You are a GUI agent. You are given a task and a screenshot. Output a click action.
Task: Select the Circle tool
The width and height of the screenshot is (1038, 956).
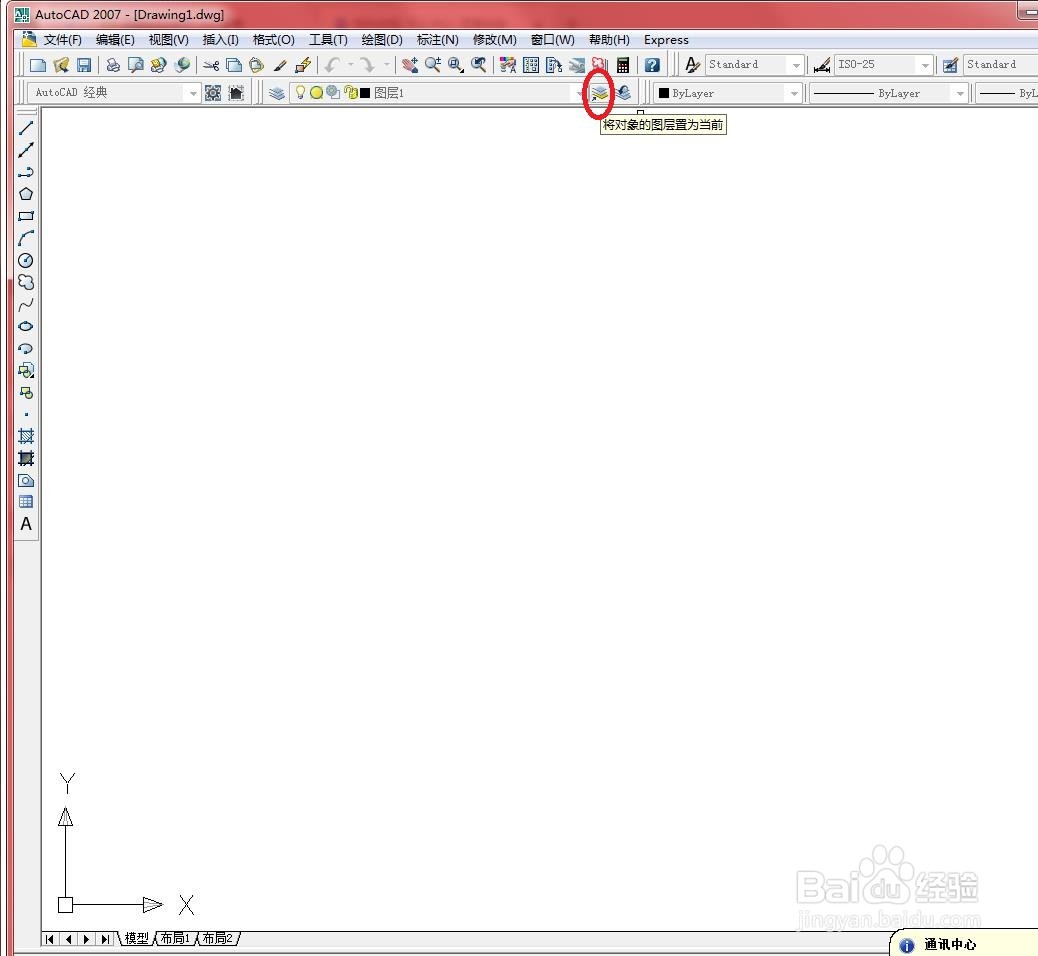(26, 260)
